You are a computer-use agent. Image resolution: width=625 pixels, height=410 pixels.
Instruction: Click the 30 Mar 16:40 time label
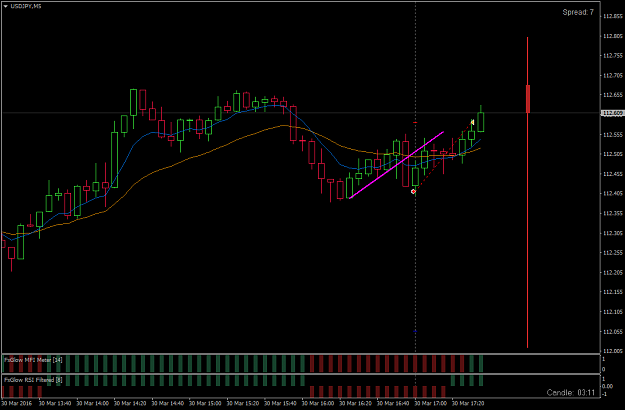point(393,403)
